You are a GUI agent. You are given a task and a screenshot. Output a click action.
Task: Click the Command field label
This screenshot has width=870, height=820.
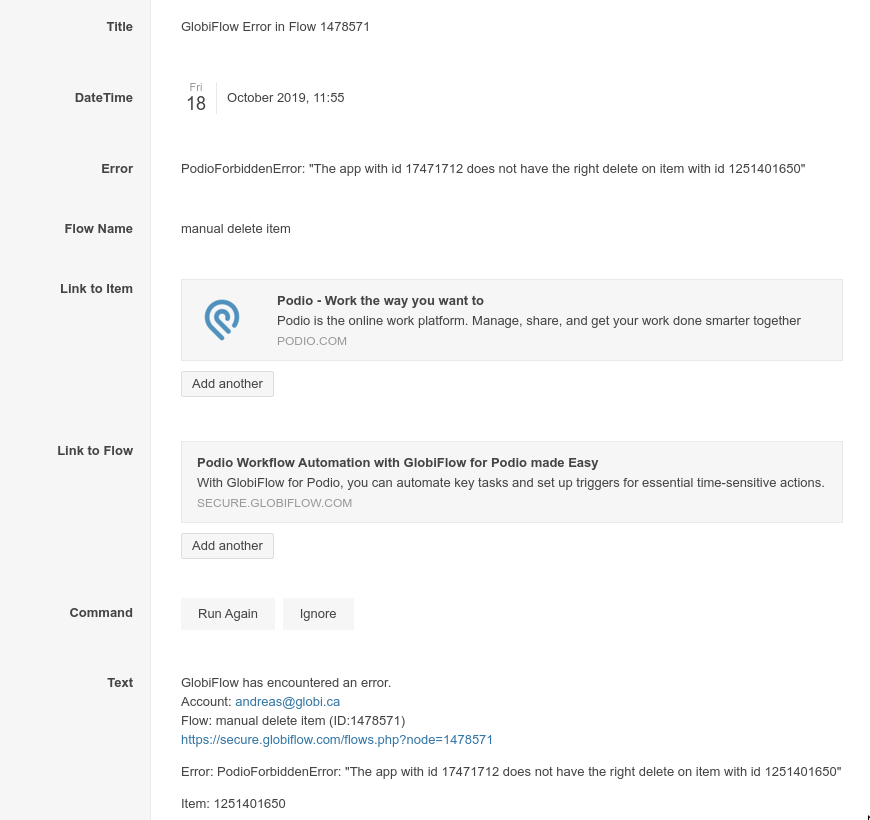click(100, 613)
